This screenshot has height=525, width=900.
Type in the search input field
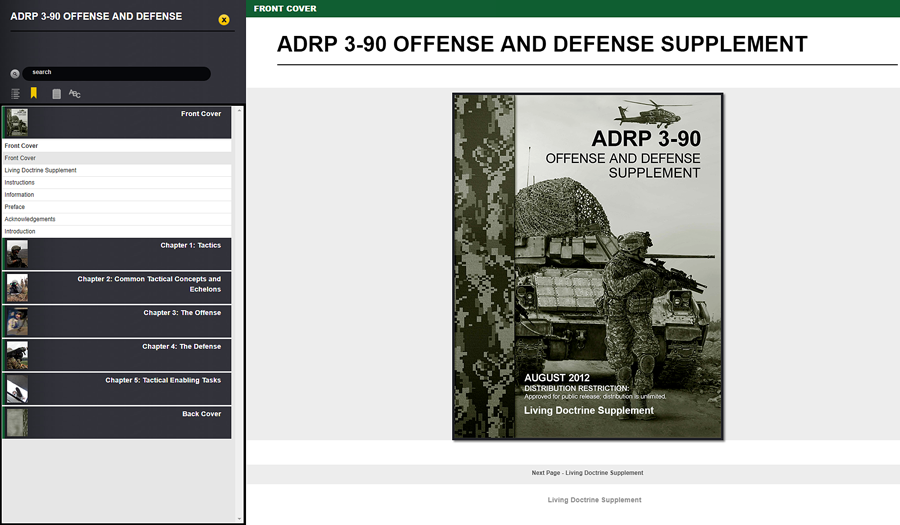click(x=117, y=73)
